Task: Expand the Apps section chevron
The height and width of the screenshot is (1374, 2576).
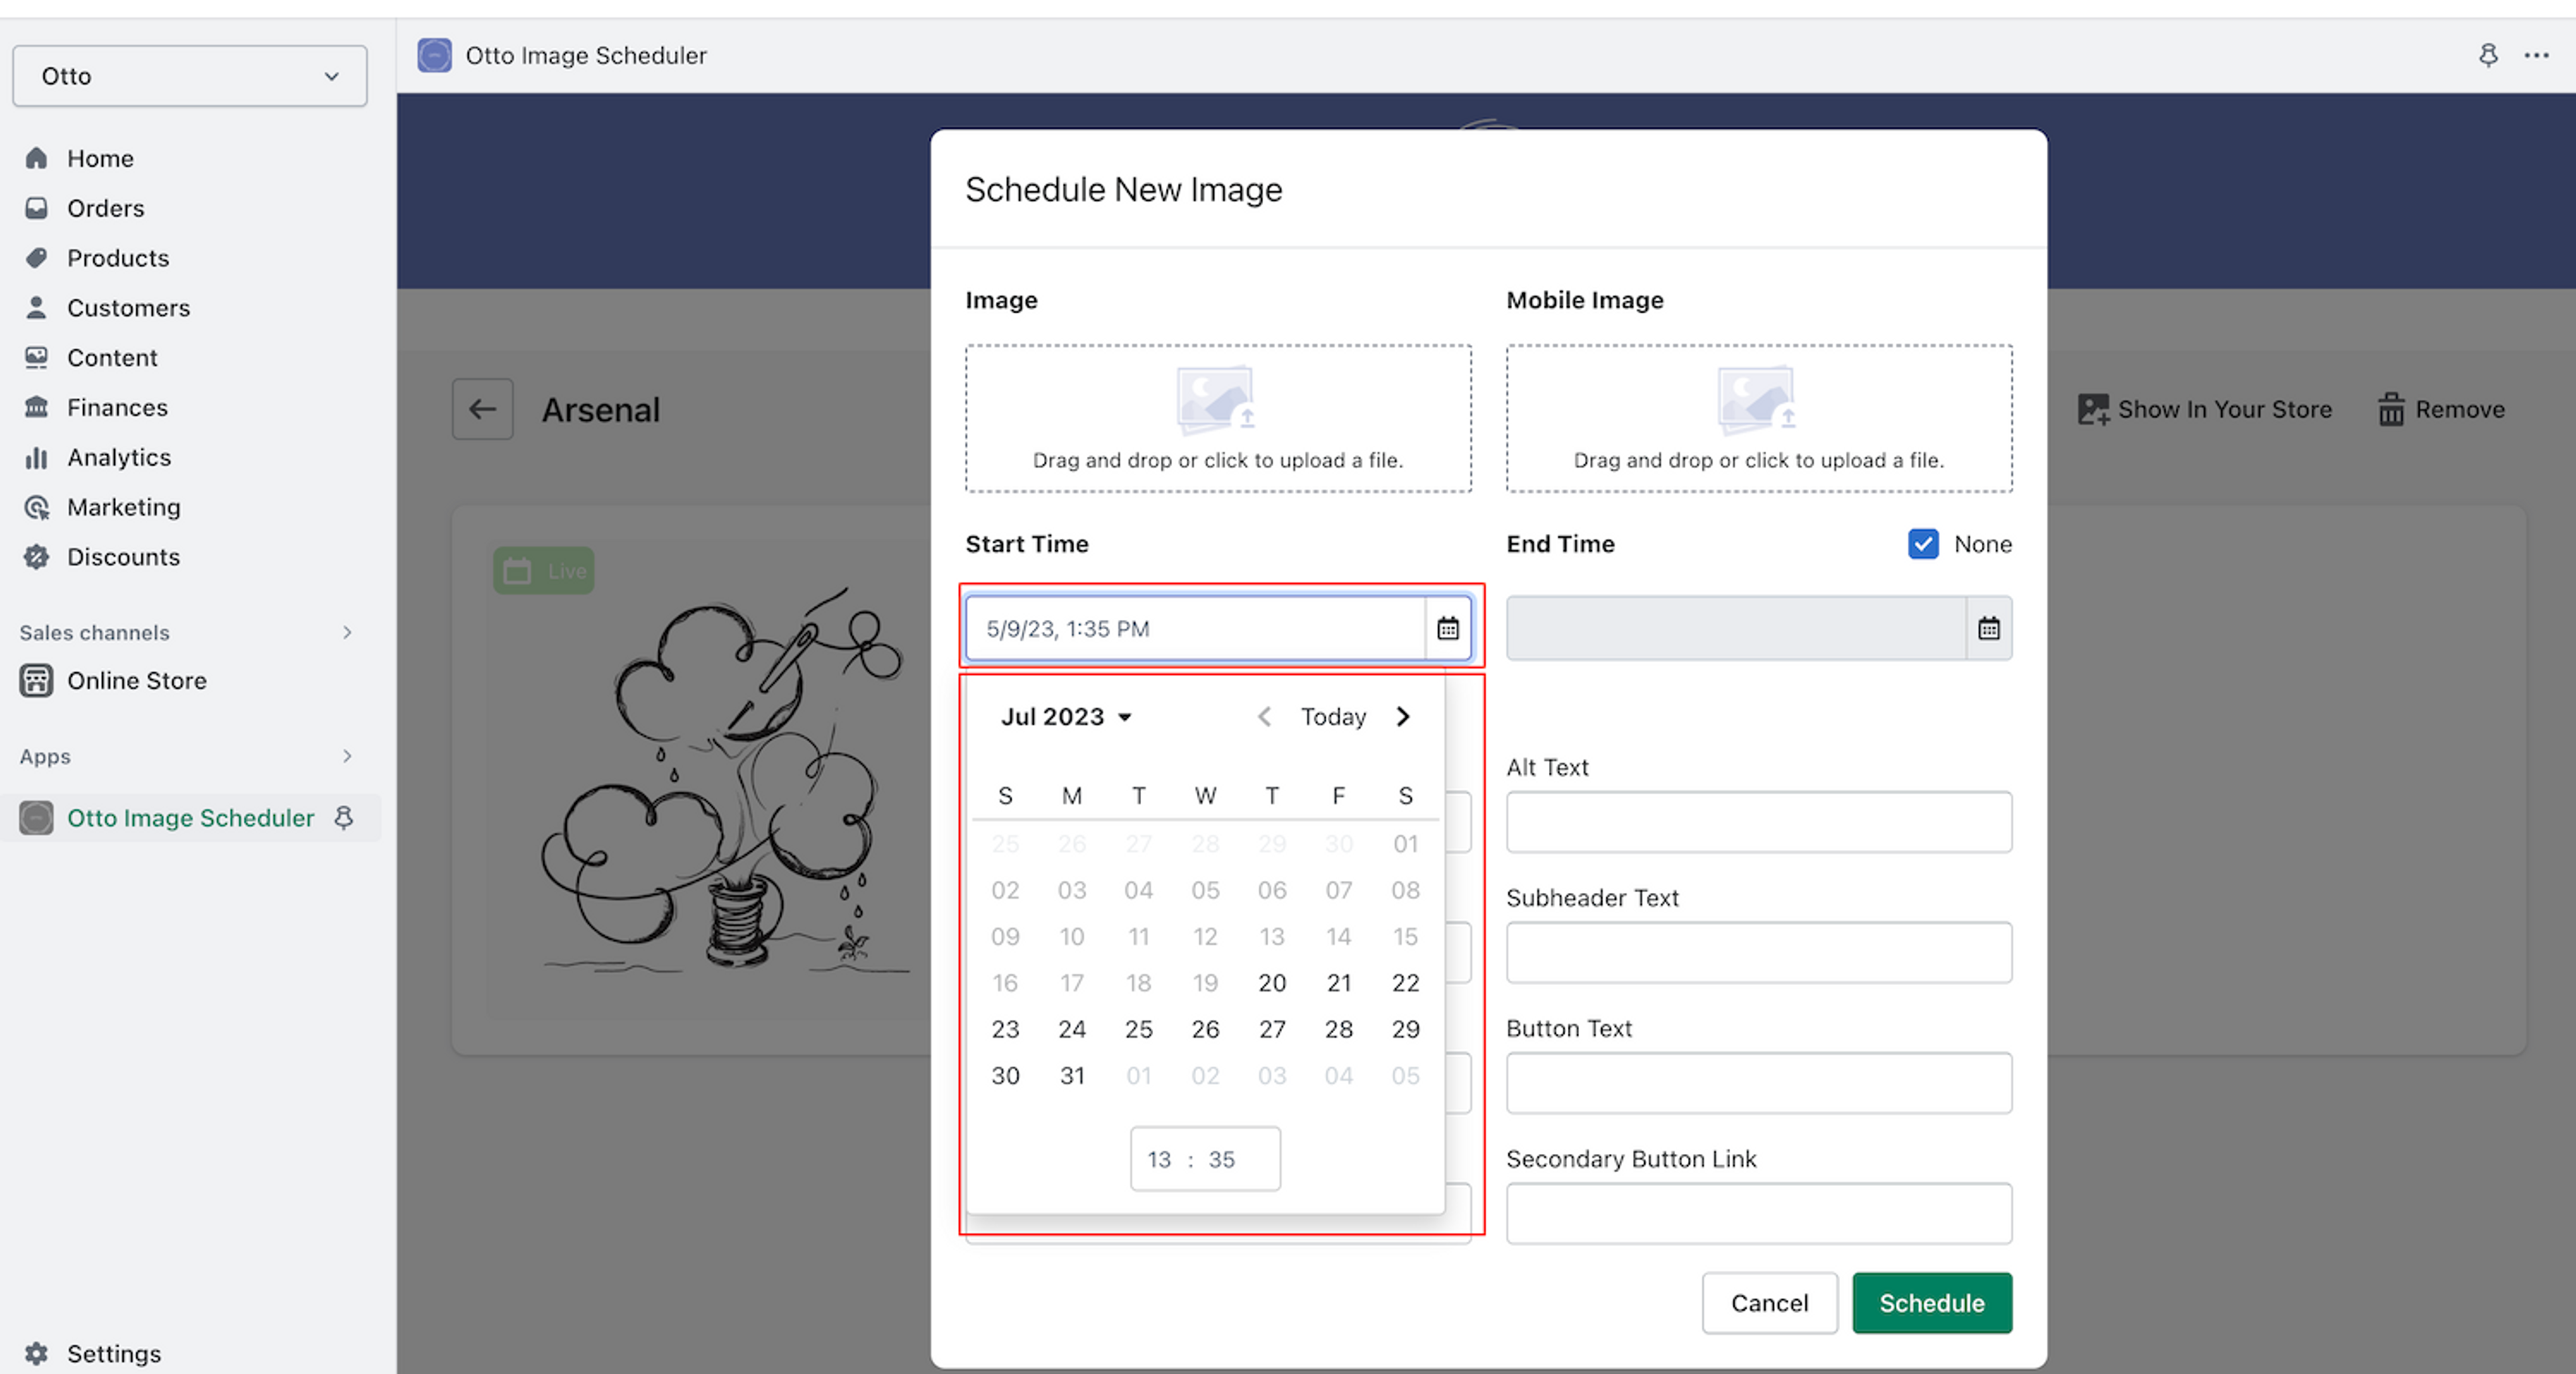Action: [347, 756]
